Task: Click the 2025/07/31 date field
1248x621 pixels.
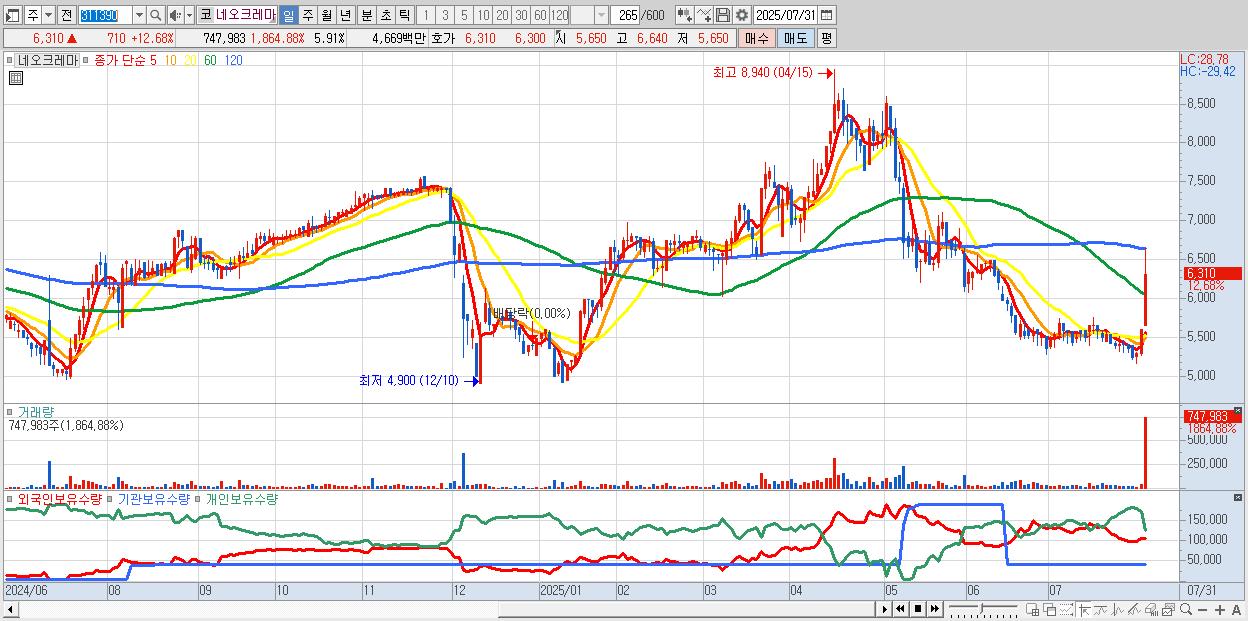Action: coord(785,15)
